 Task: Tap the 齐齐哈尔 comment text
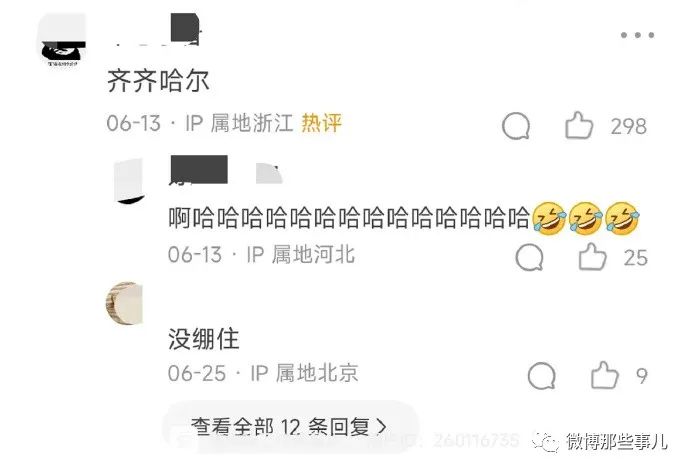(x=158, y=81)
